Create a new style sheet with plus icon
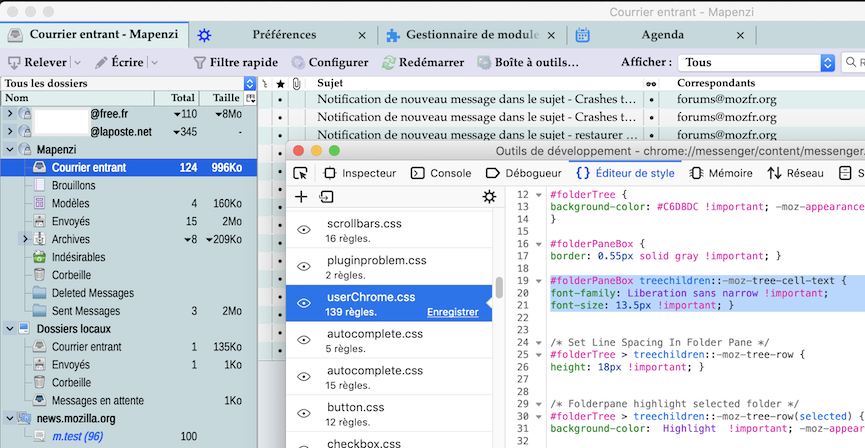 (301, 197)
